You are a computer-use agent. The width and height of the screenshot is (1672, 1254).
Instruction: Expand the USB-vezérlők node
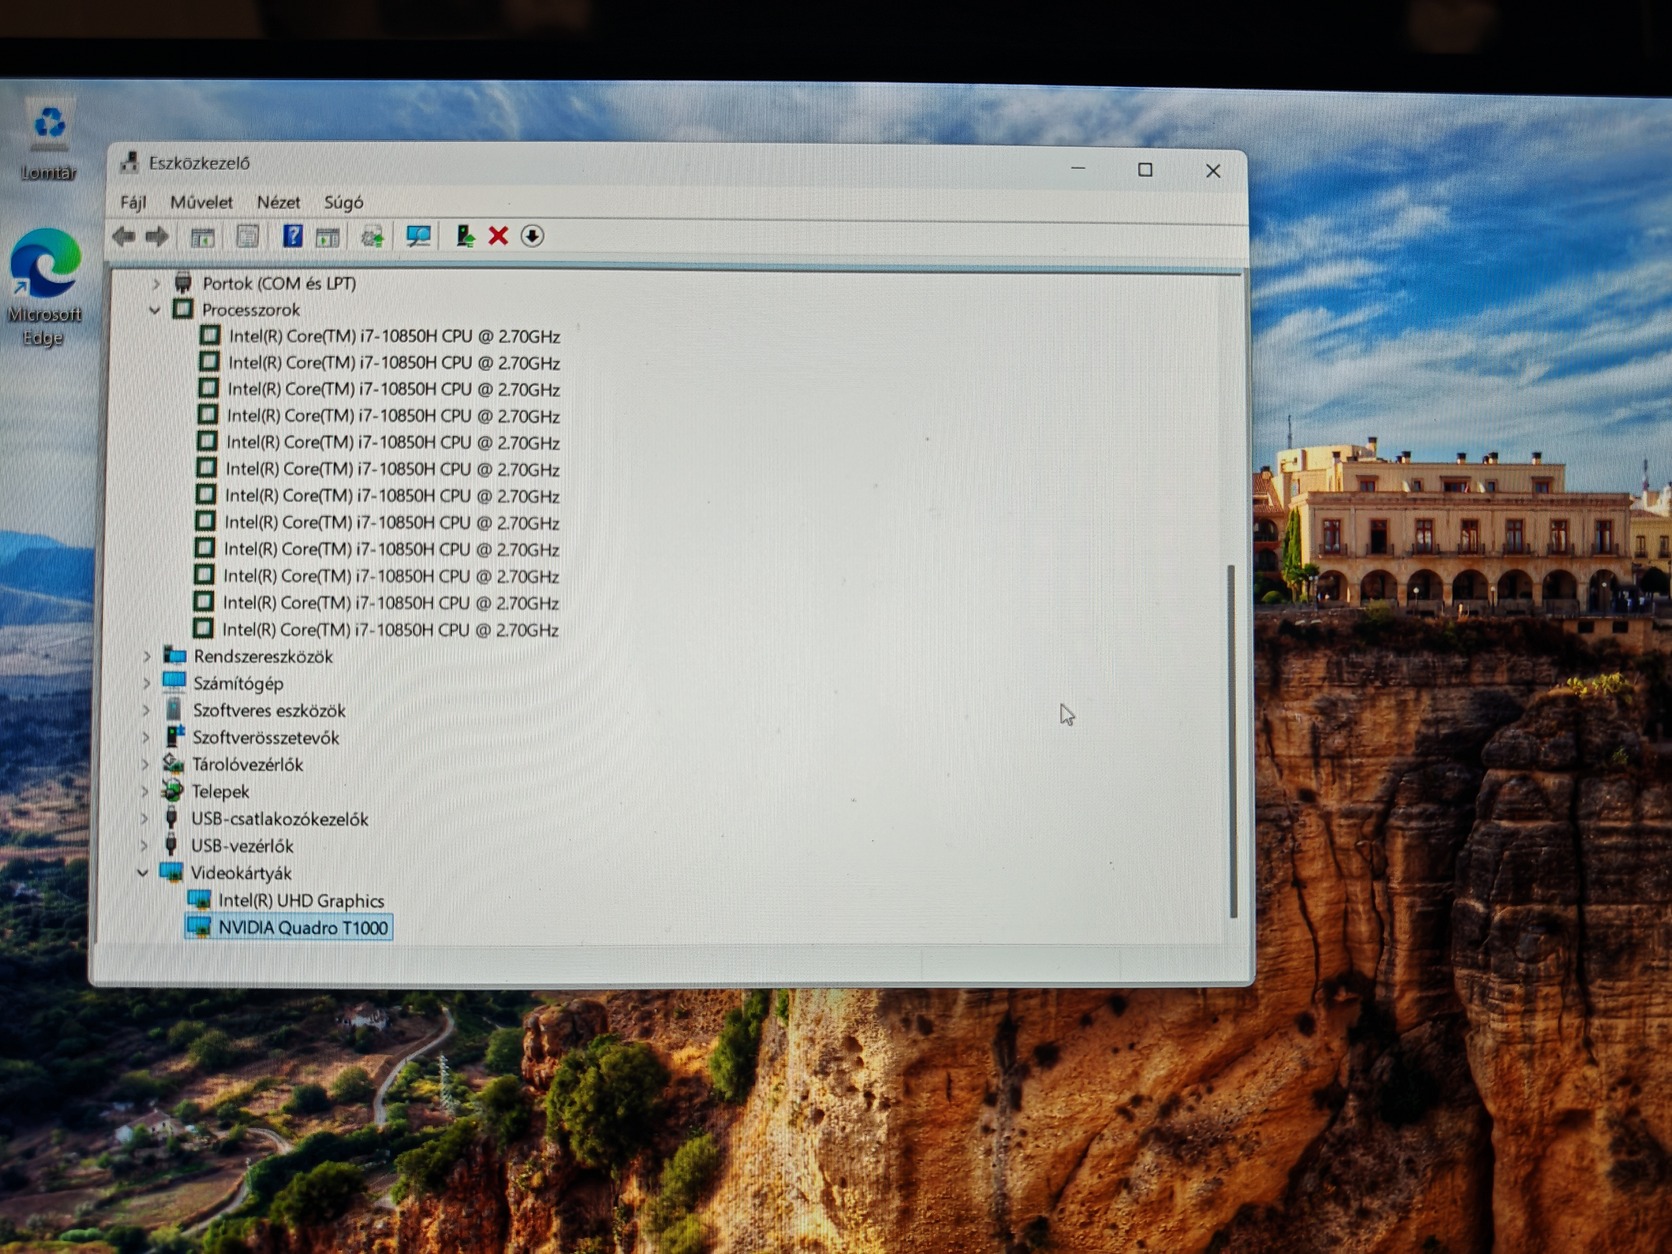click(144, 846)
